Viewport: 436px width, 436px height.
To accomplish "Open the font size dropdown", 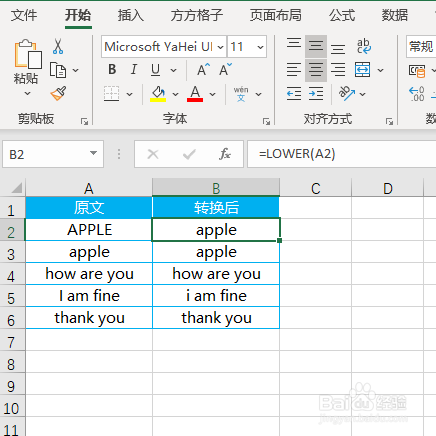I will [260, 47].
